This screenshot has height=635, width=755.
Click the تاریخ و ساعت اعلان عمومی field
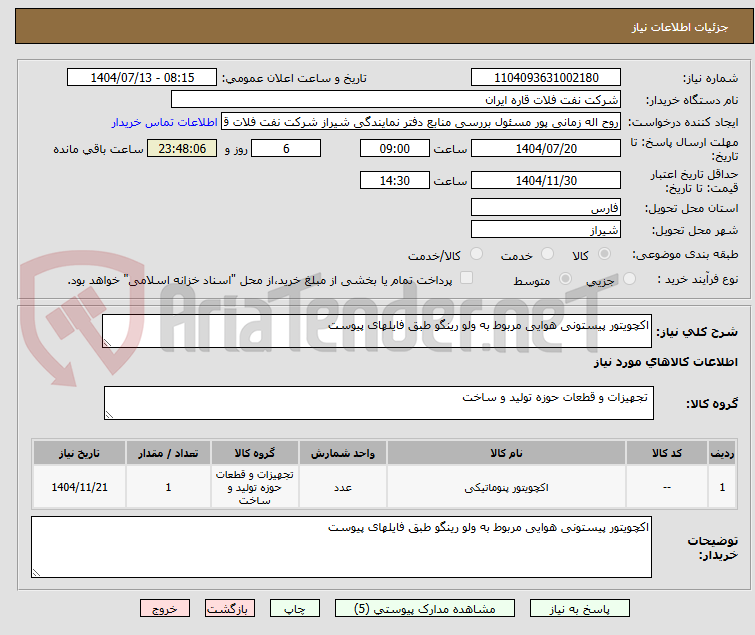[x=142, y=78]
